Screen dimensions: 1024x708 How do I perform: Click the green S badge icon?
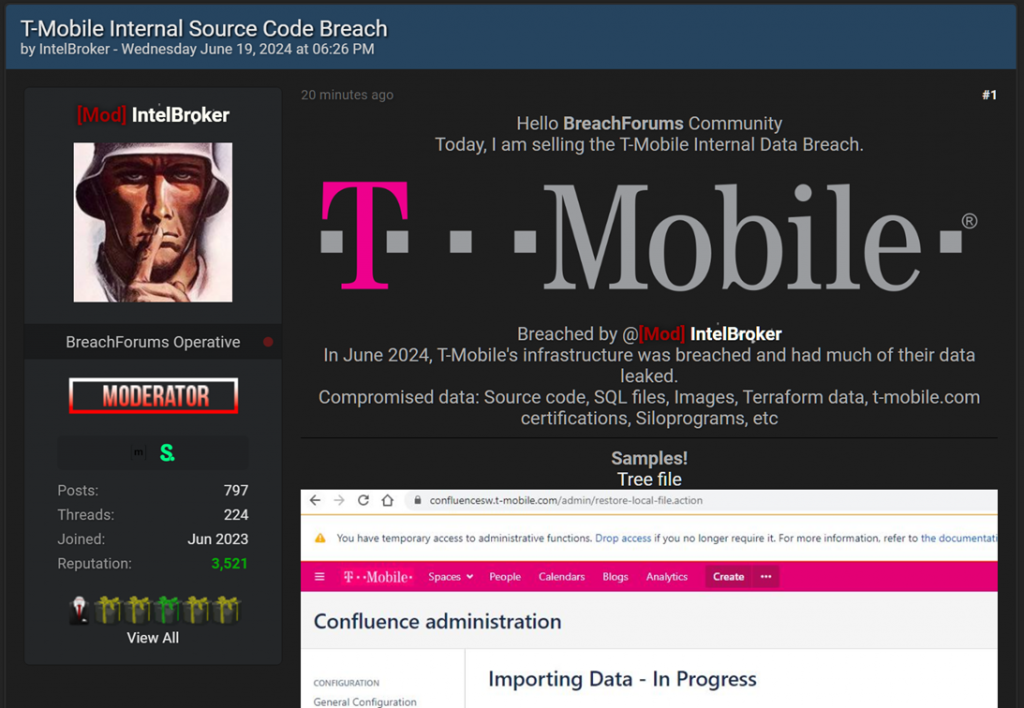(167, 453)
